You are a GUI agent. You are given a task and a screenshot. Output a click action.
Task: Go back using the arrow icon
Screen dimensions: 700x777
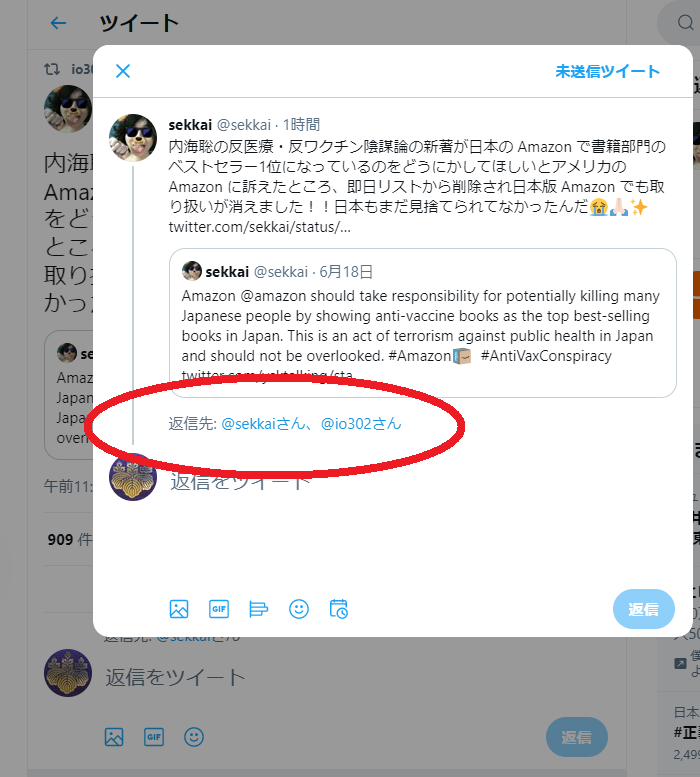click(x=59, y=23)
